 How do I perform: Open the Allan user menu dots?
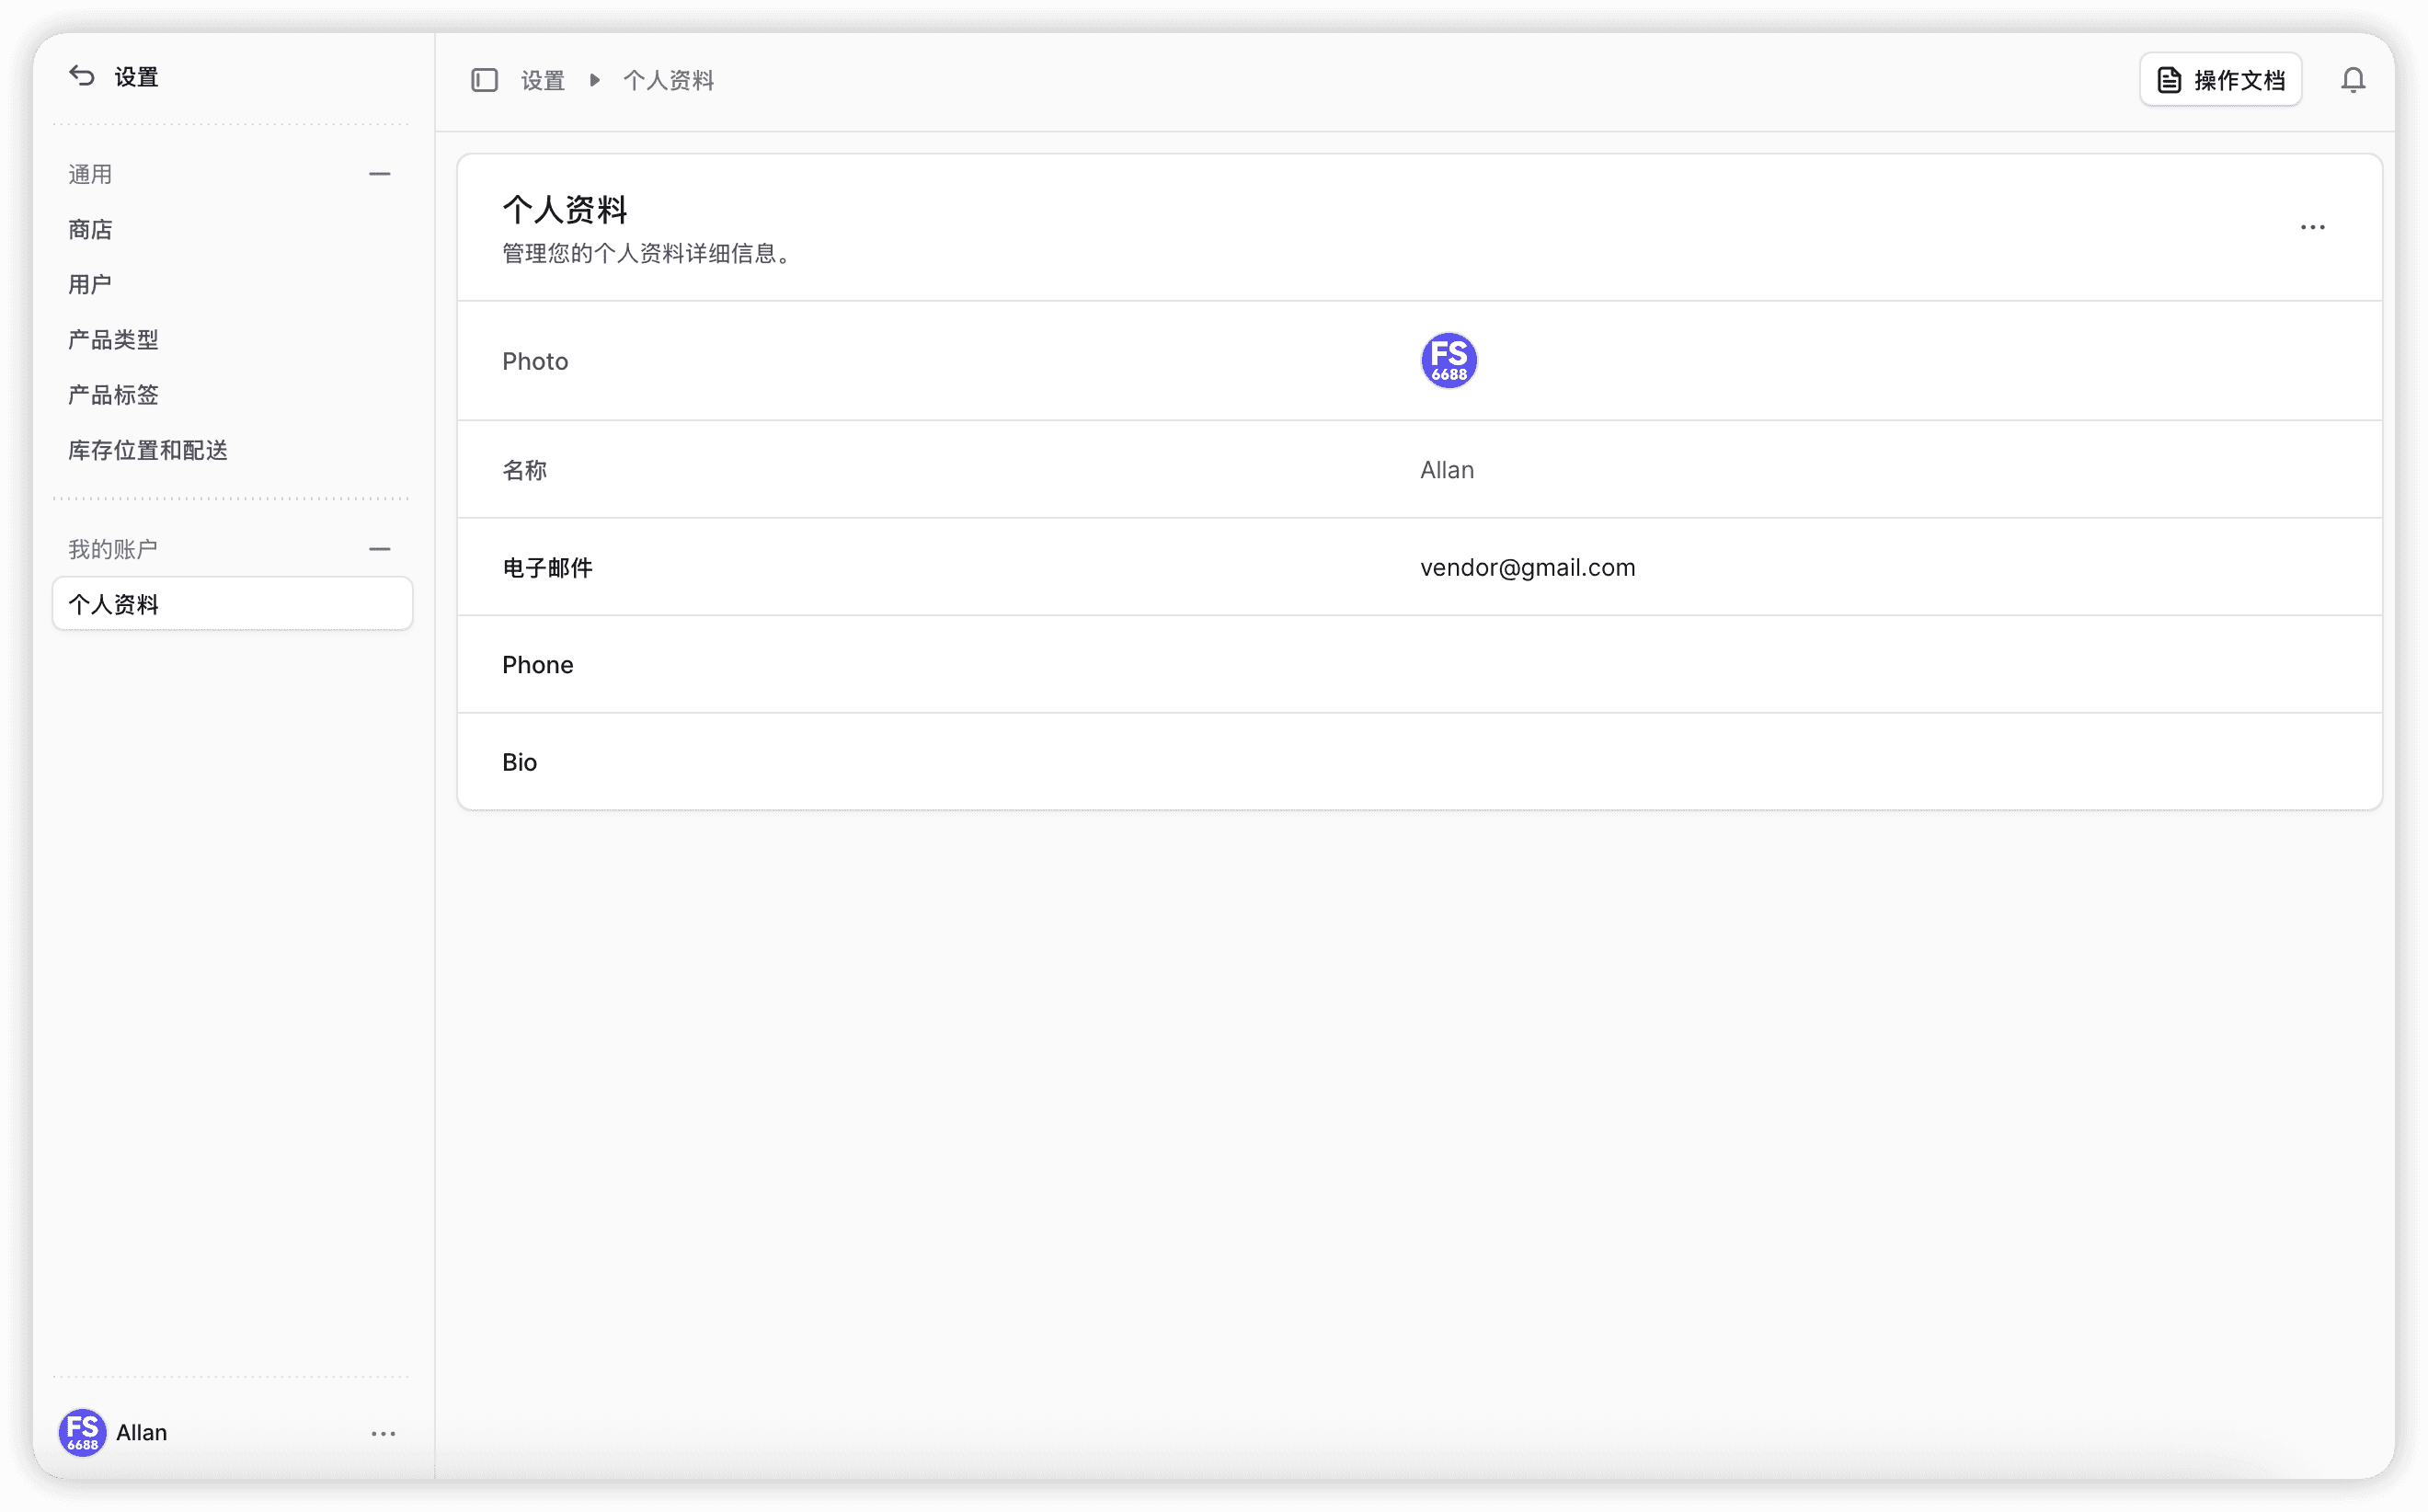(383, 1433)
